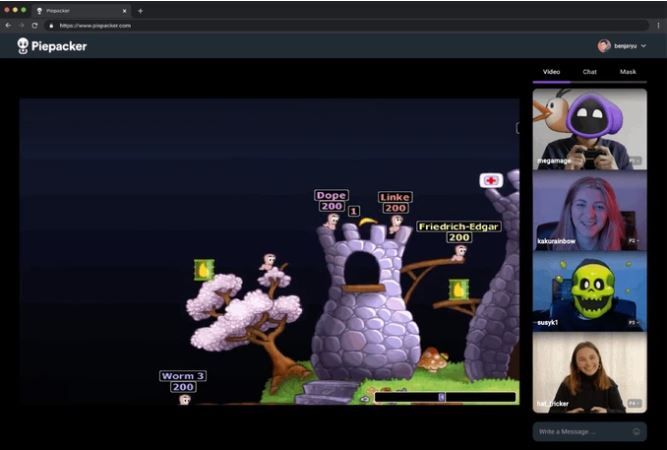
Task: Expand the benjaryu account dropdown chevron
Action: tap(643, 46)
